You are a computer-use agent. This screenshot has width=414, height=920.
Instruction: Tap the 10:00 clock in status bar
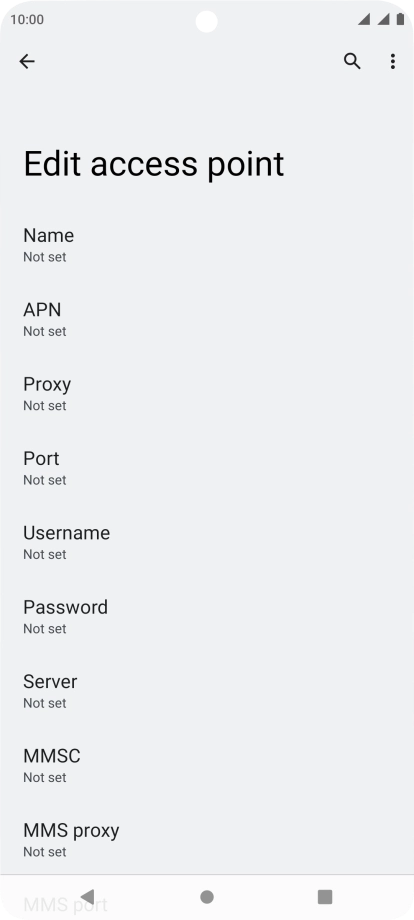coord(27,19)
